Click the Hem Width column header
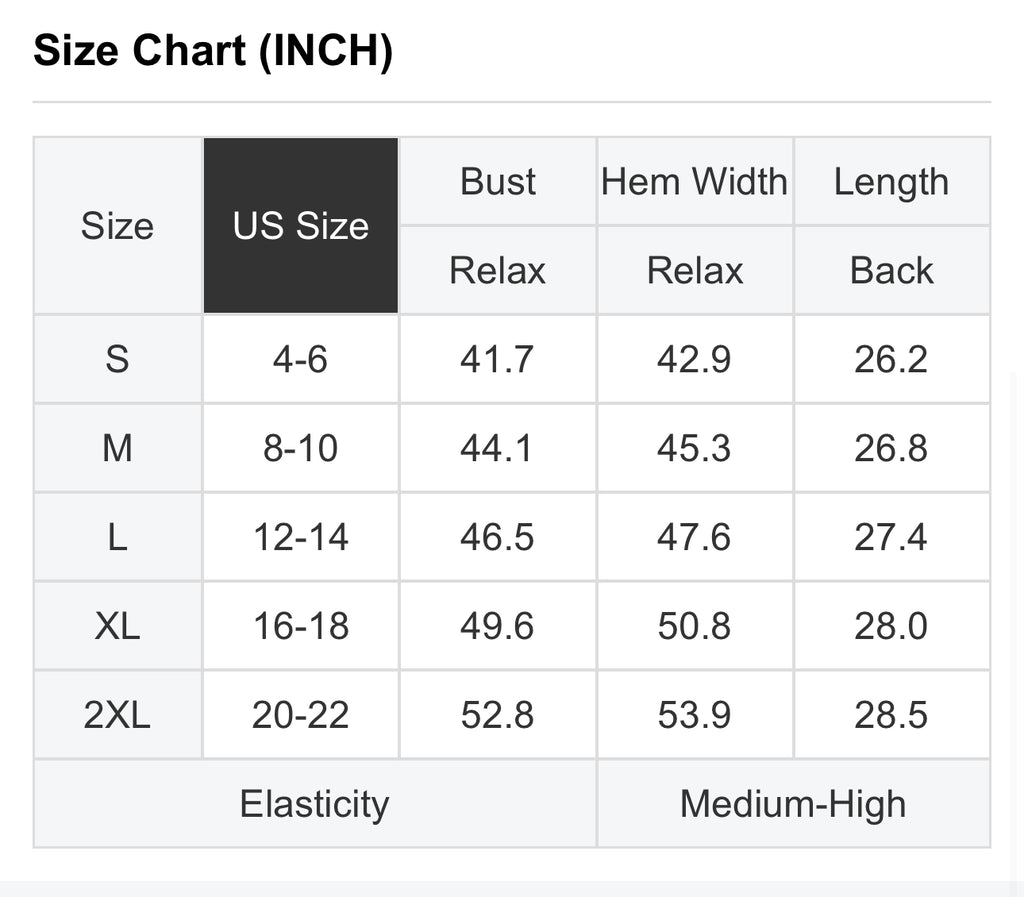 click(695, 181)
